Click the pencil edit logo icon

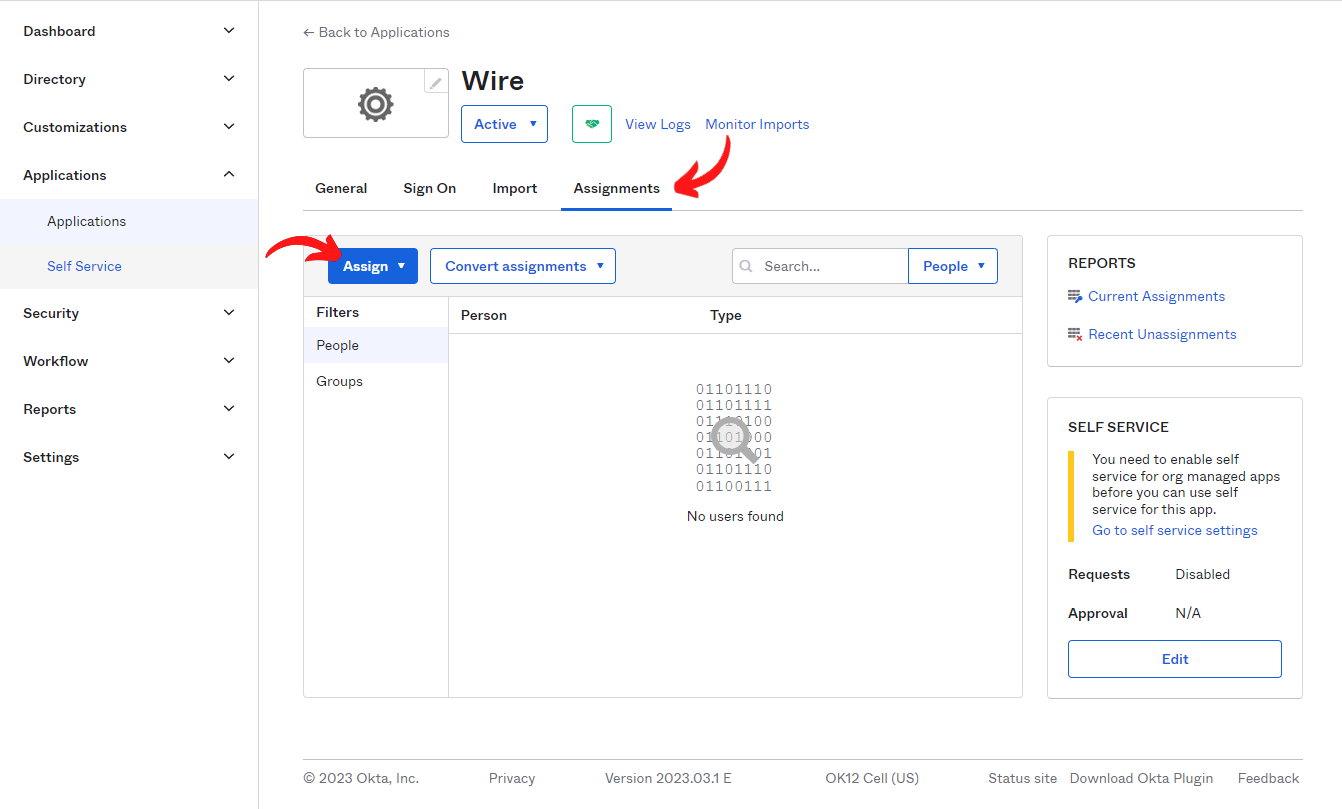point(436,82)
